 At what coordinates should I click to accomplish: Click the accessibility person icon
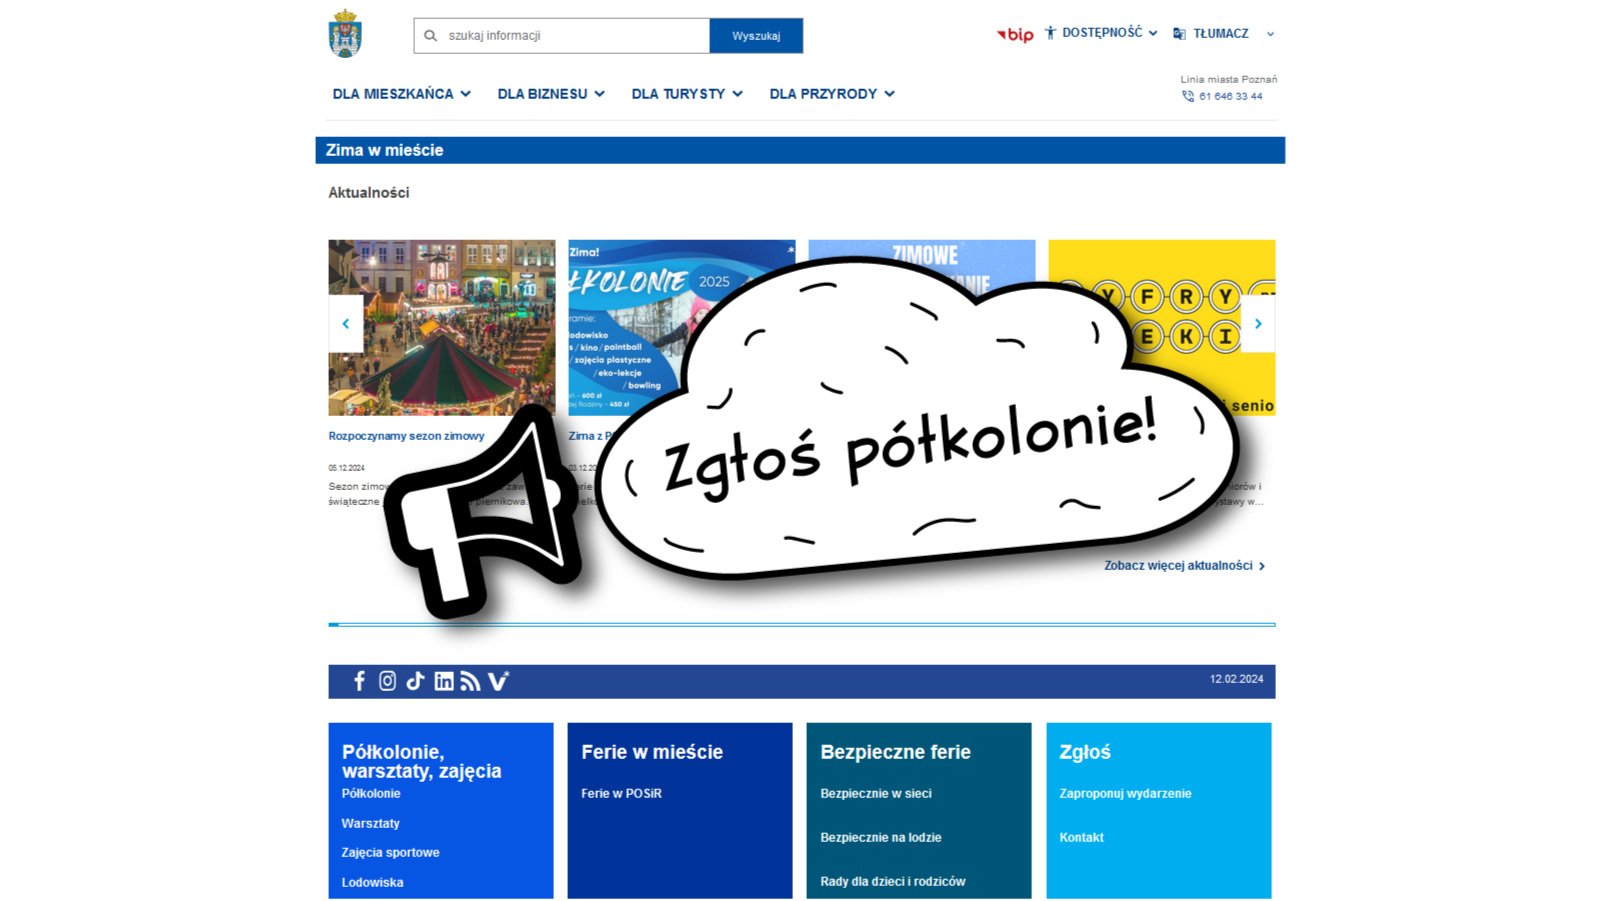[x=1050, y=33]
